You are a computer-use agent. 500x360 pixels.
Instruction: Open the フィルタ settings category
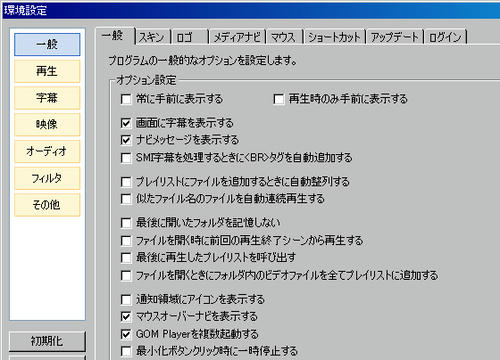[47, 178]
